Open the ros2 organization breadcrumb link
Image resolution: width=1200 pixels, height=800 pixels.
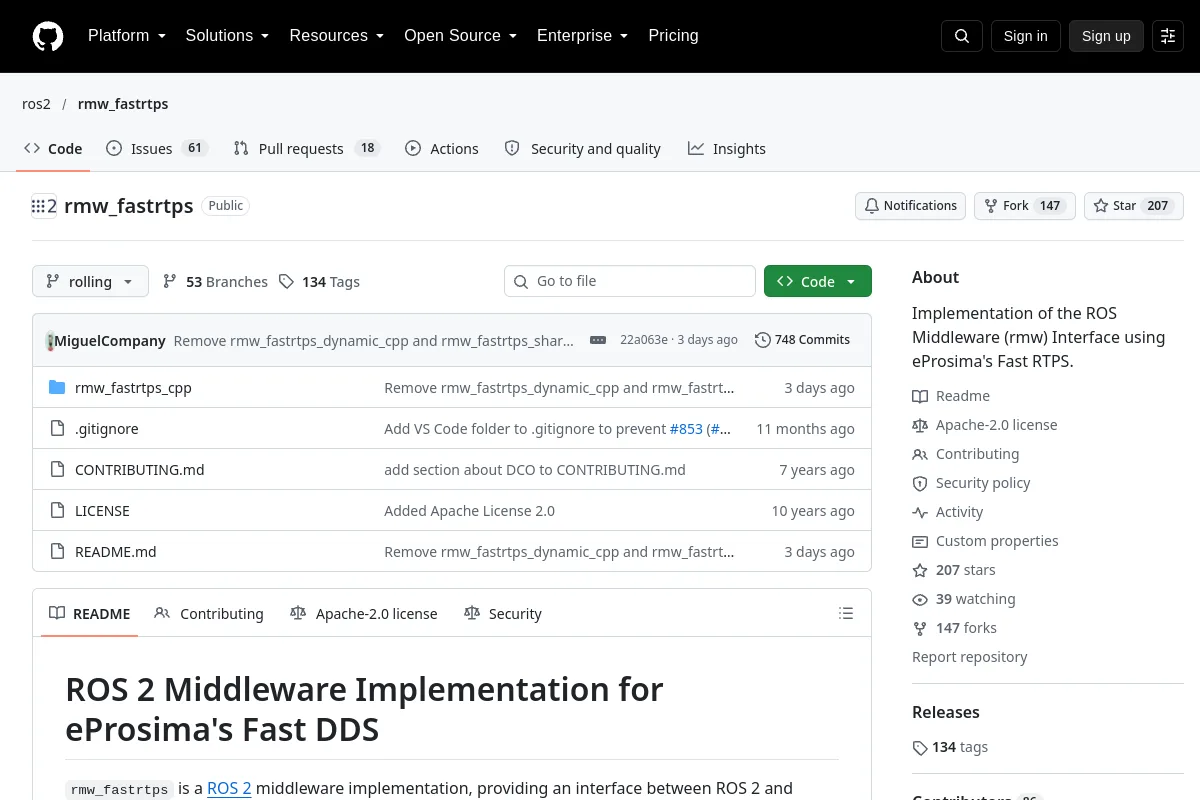click(36, 104)
